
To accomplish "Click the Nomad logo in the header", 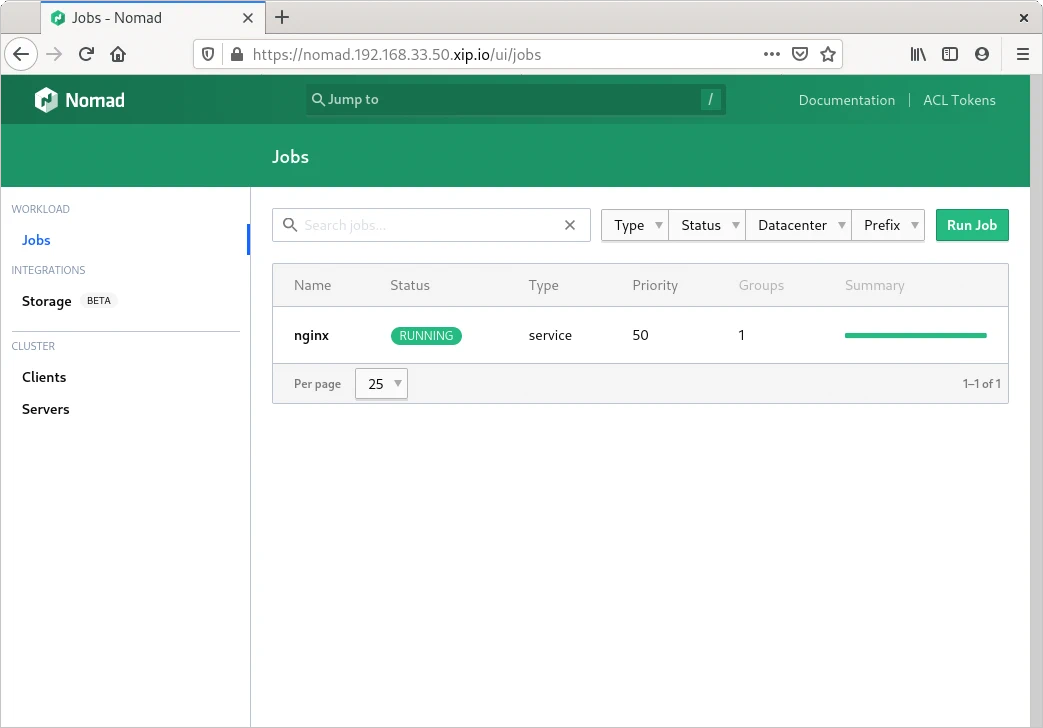I will point(80,100).
